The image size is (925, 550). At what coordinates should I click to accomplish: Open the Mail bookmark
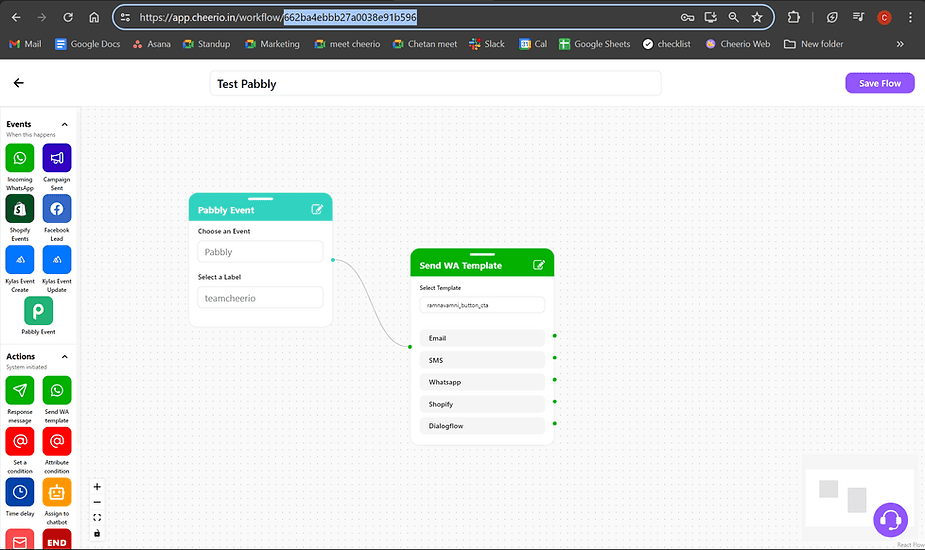[25, 44]
